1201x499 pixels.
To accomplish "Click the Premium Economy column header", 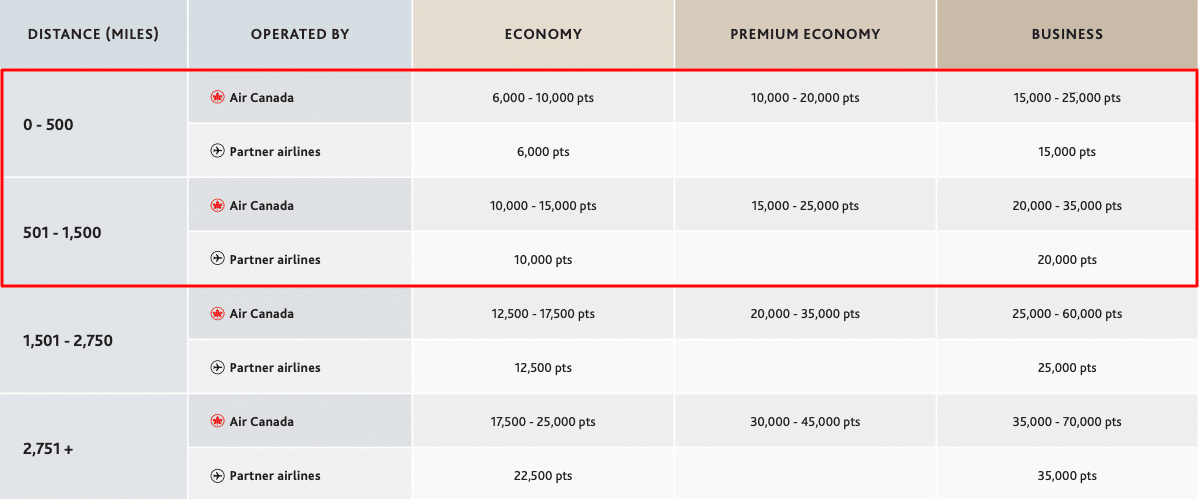I will pos(805,34).
